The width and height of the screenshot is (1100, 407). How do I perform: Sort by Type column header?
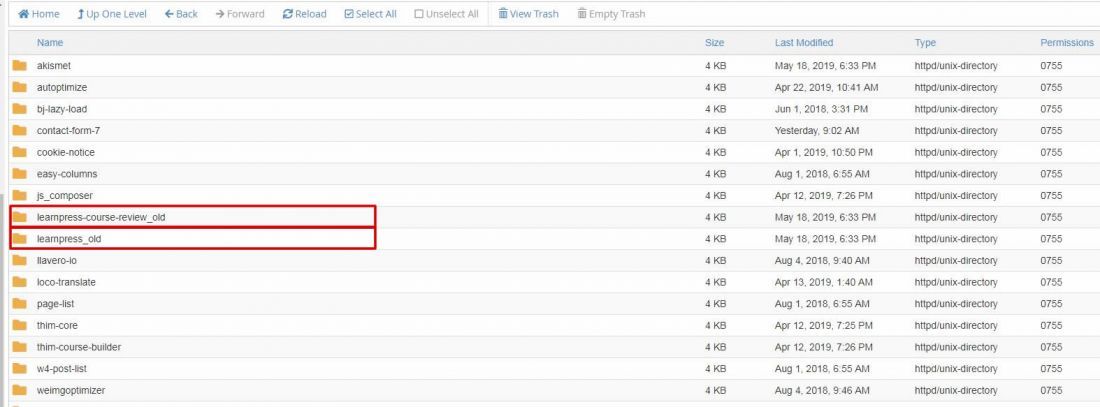coord(925,43)
